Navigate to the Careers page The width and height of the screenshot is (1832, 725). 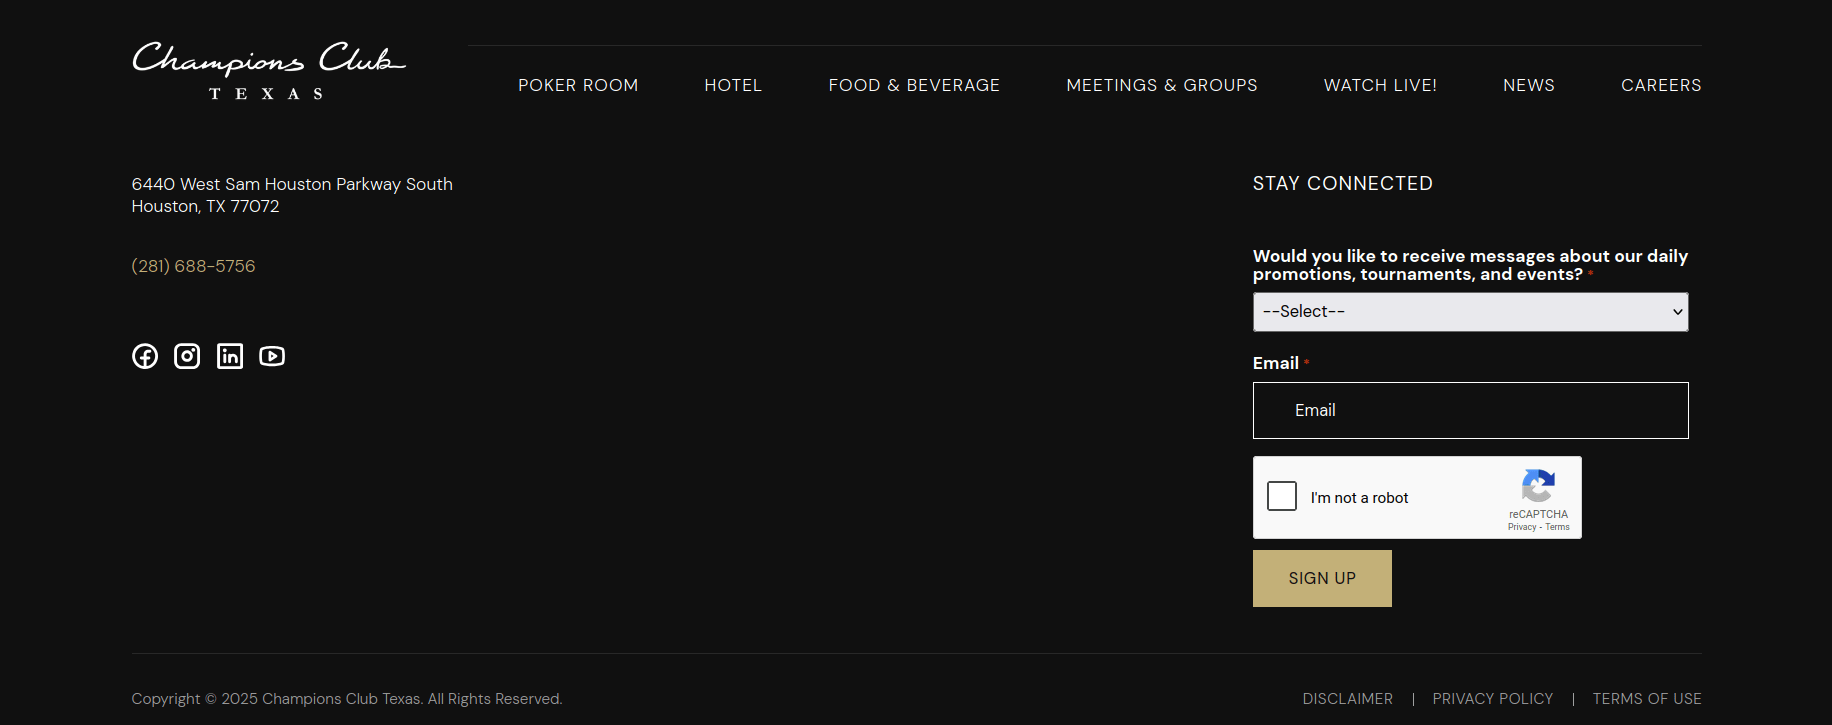pos(1661,86)
